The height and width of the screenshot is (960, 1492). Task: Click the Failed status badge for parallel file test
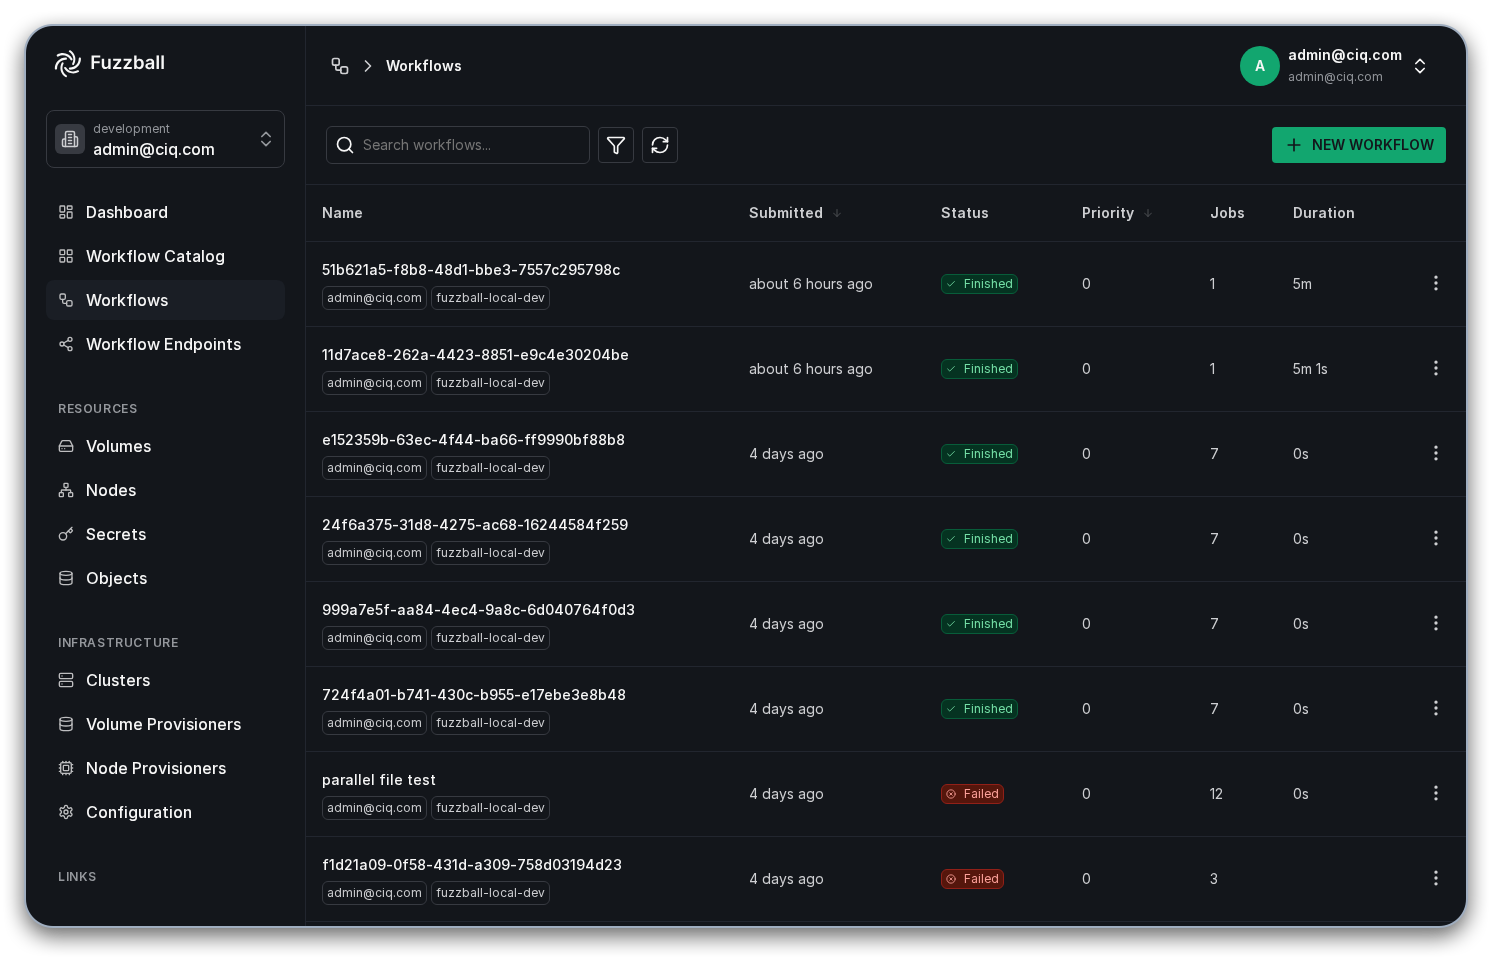click(973, 794)
